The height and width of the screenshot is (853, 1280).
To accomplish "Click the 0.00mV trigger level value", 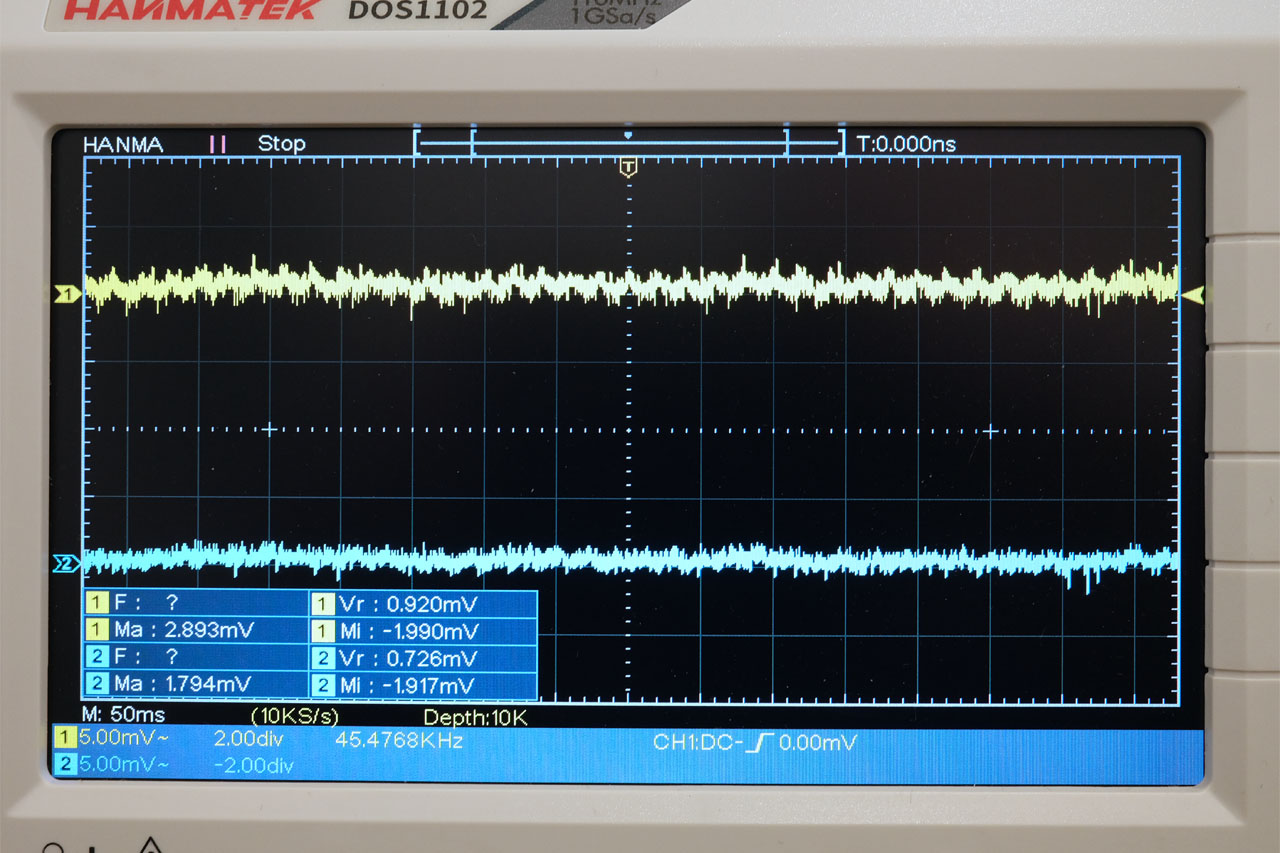I will point(818,742).
